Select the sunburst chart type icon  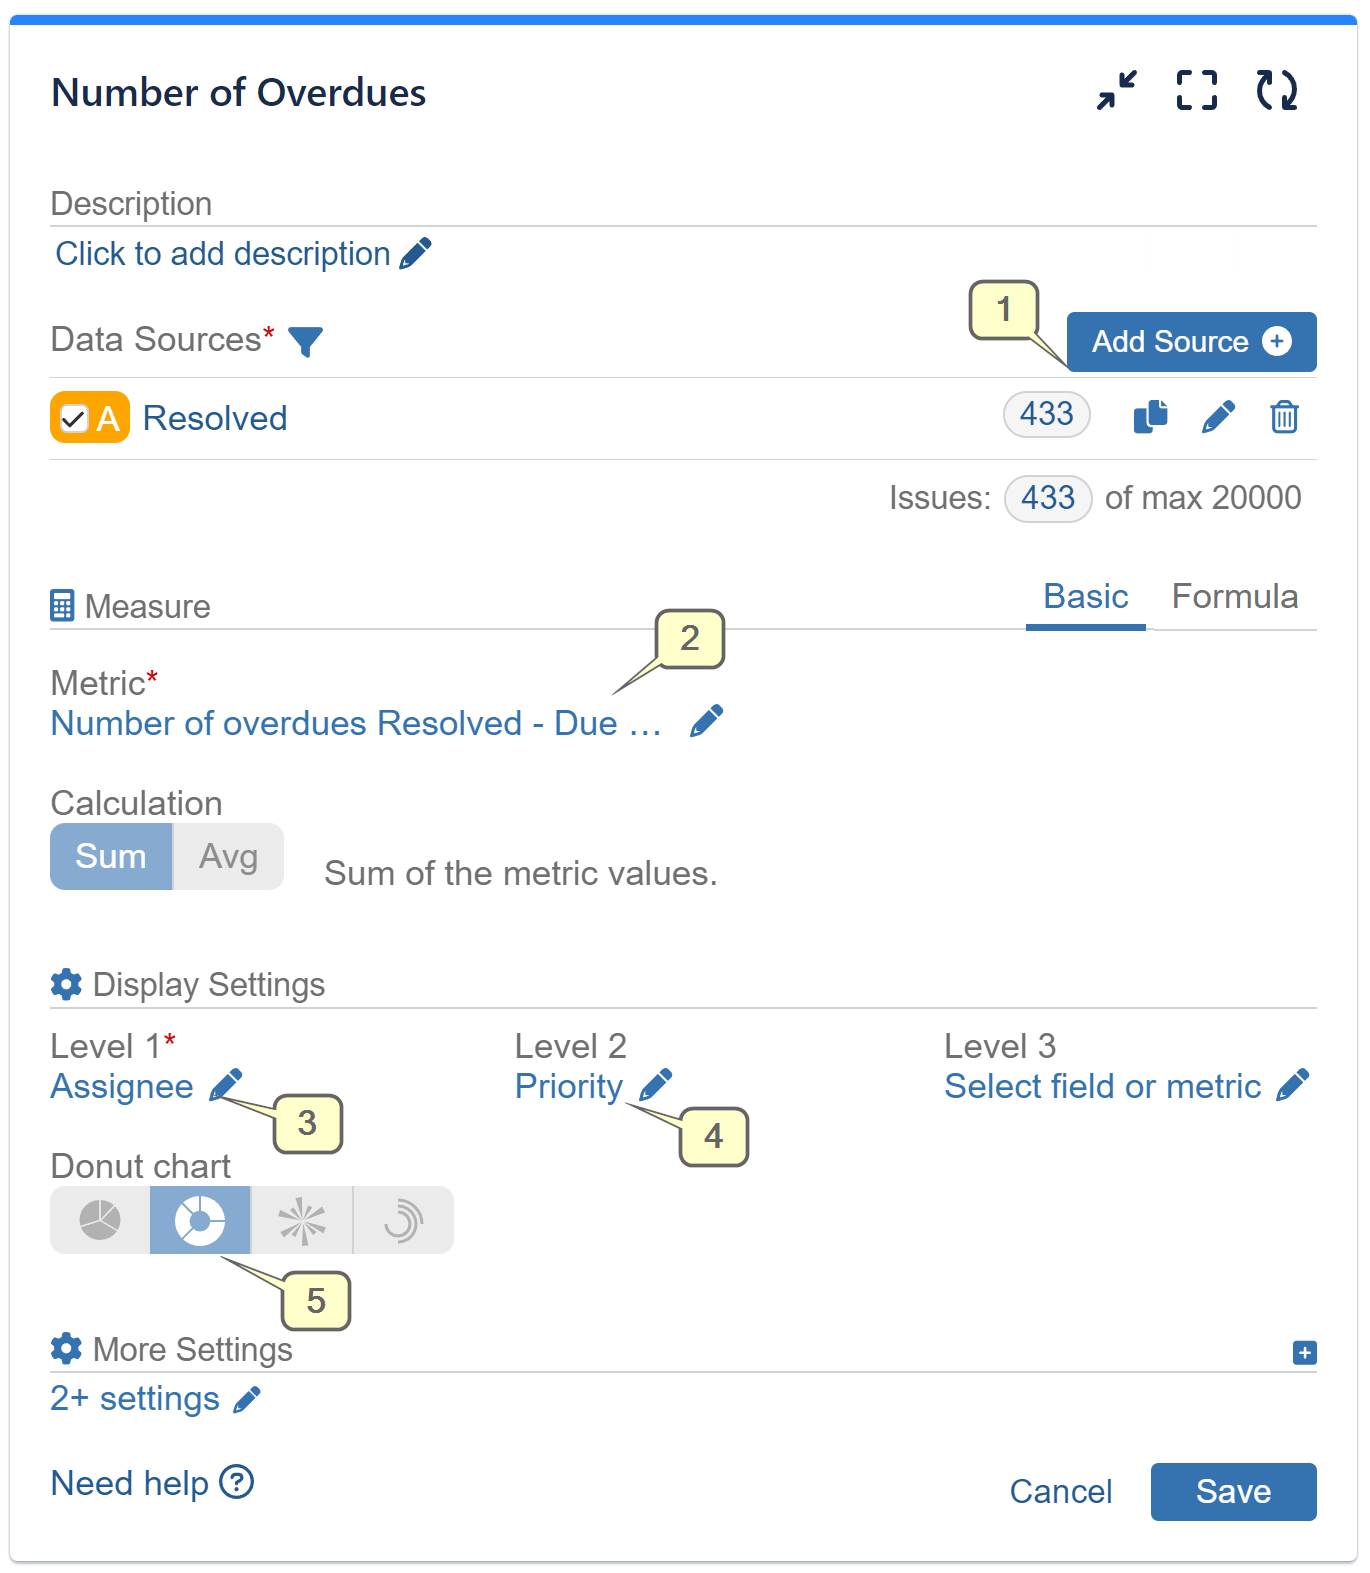[302, 1220]
